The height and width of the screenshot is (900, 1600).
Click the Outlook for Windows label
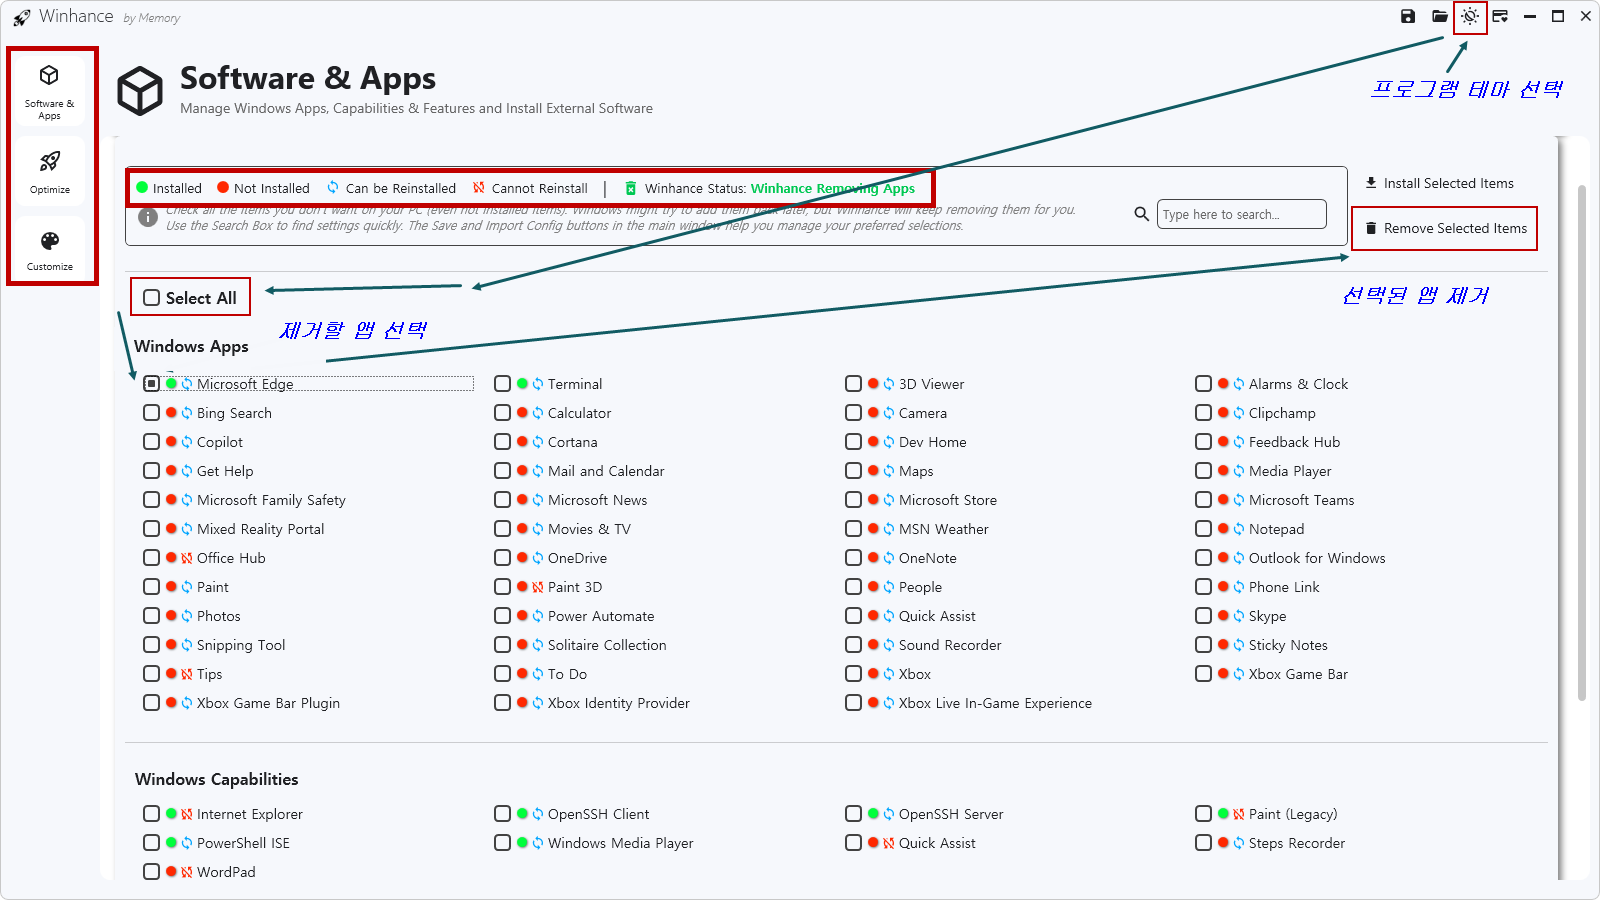tap(1317, 558)
